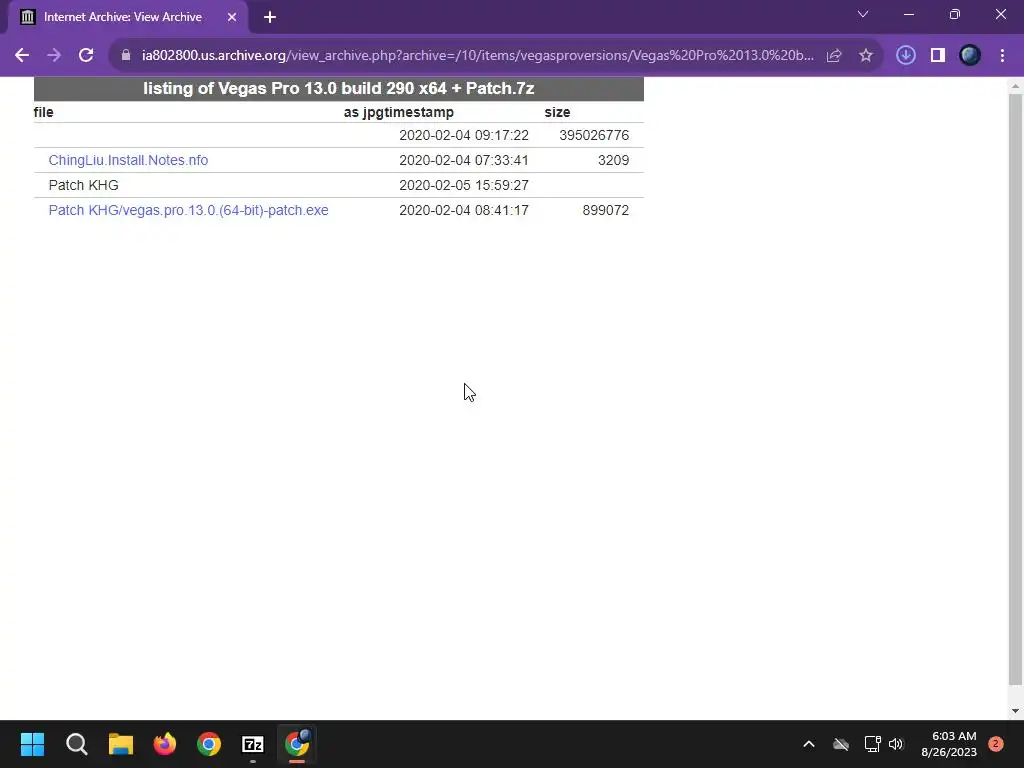Screen dimensions: 1024x768
Task: Click the scrollbar down arrow
Action: [1015, 711]
